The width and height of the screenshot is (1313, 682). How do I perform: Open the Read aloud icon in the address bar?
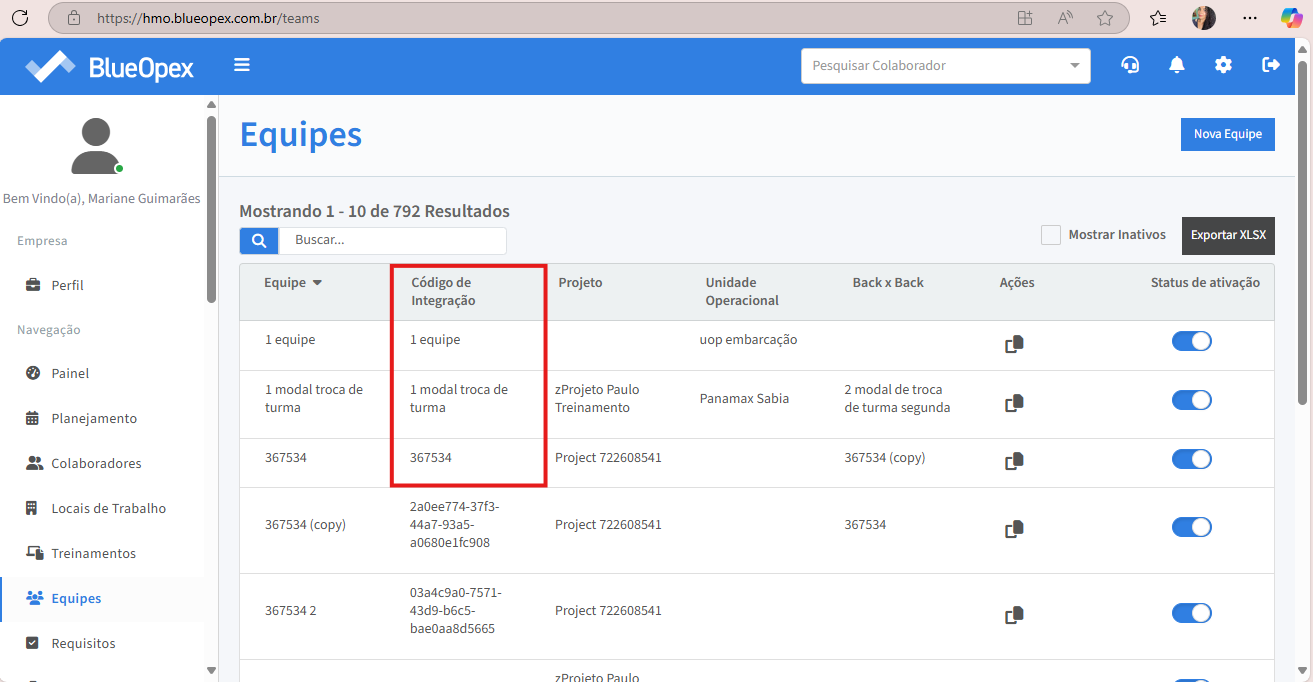pyautogui.click(x=1065, y=18)
